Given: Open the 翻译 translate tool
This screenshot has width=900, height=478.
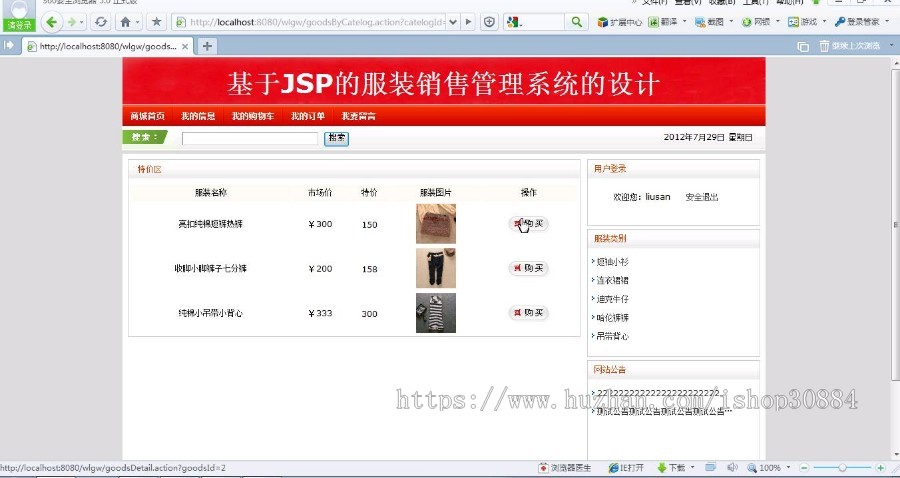Looking at the screenshot, I should point(662,22).
